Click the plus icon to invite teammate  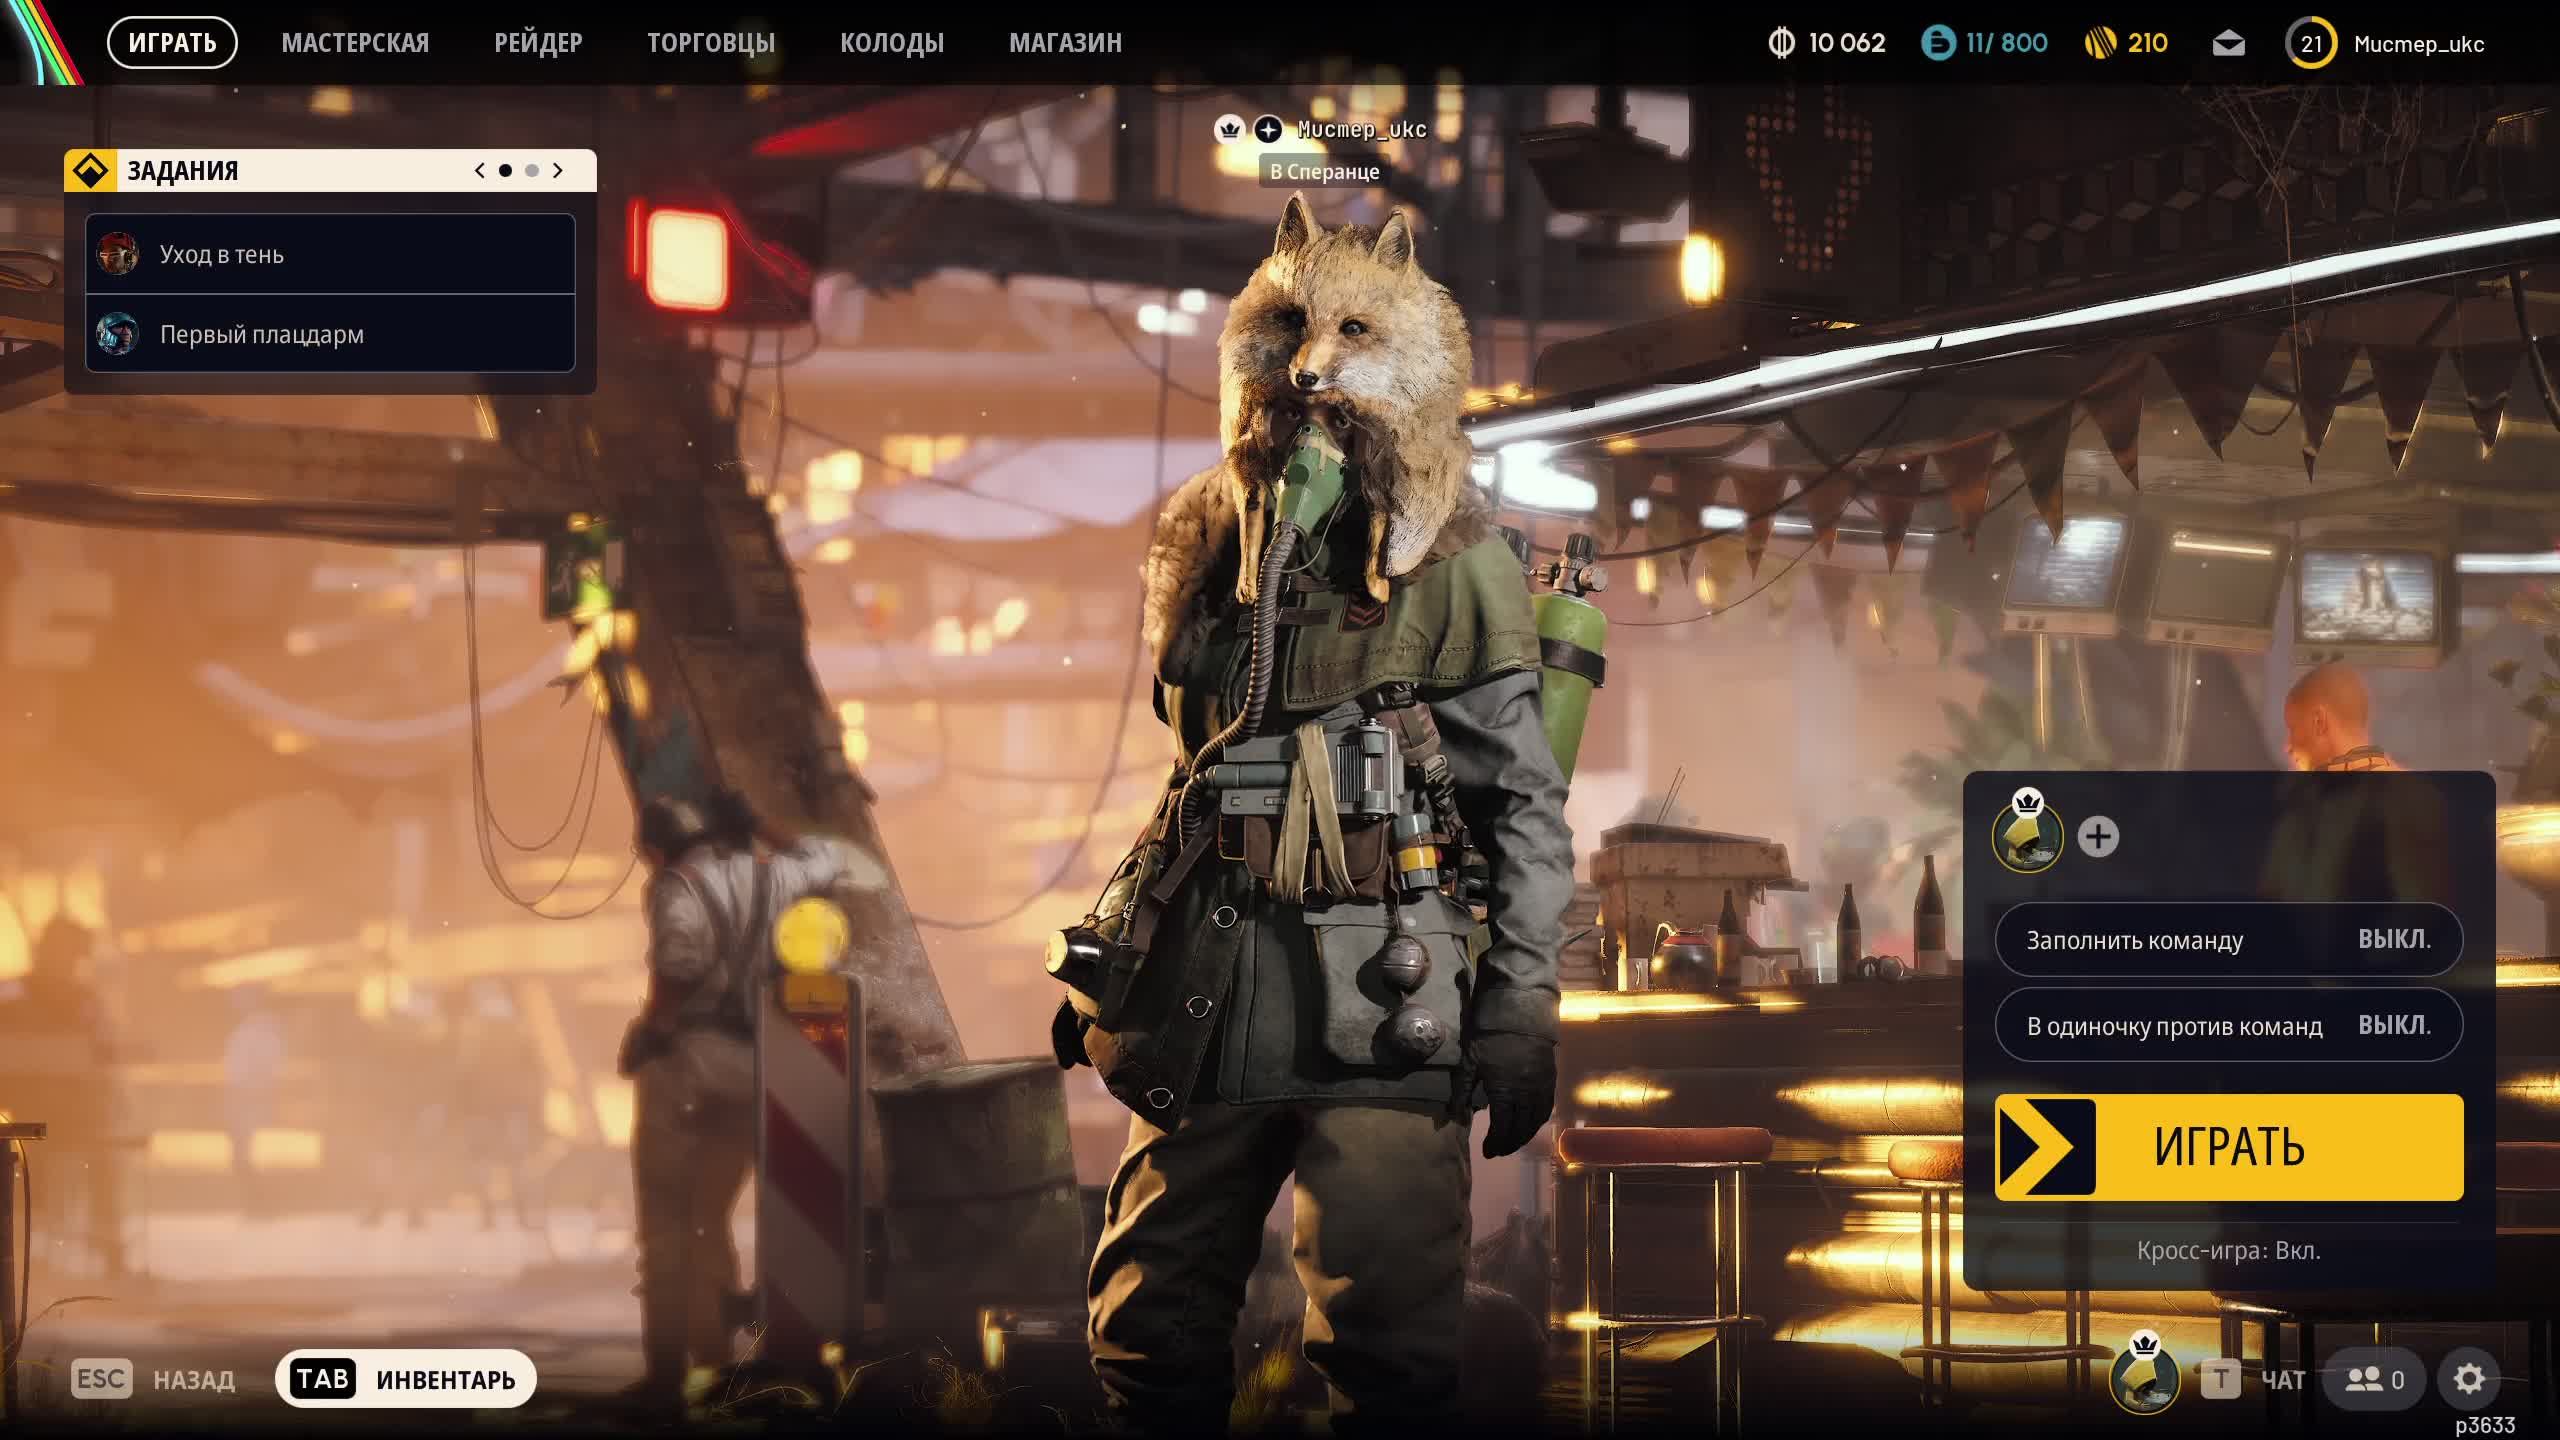(x=2098, y=837)
